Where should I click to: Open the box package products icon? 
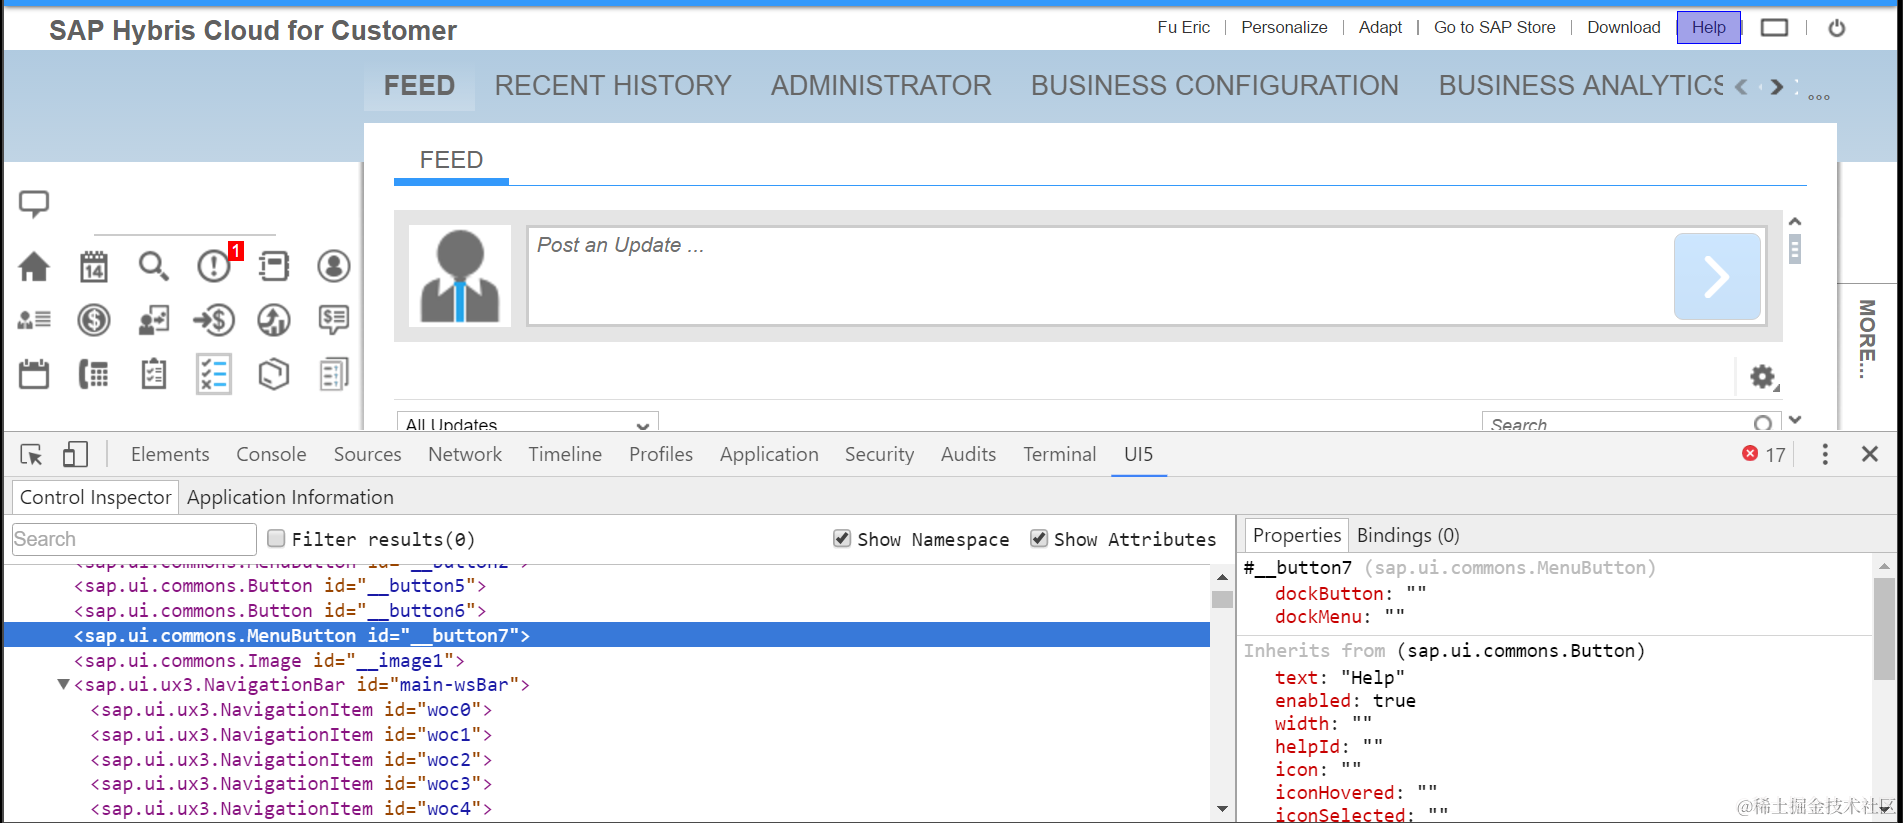coord(274,374)
